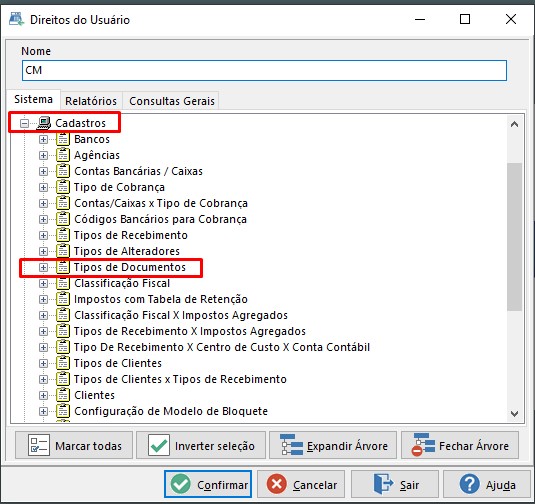Click the clipboard icon beside Agências
Viewport: 535px width, 504px height.
(x=63, y=155)
